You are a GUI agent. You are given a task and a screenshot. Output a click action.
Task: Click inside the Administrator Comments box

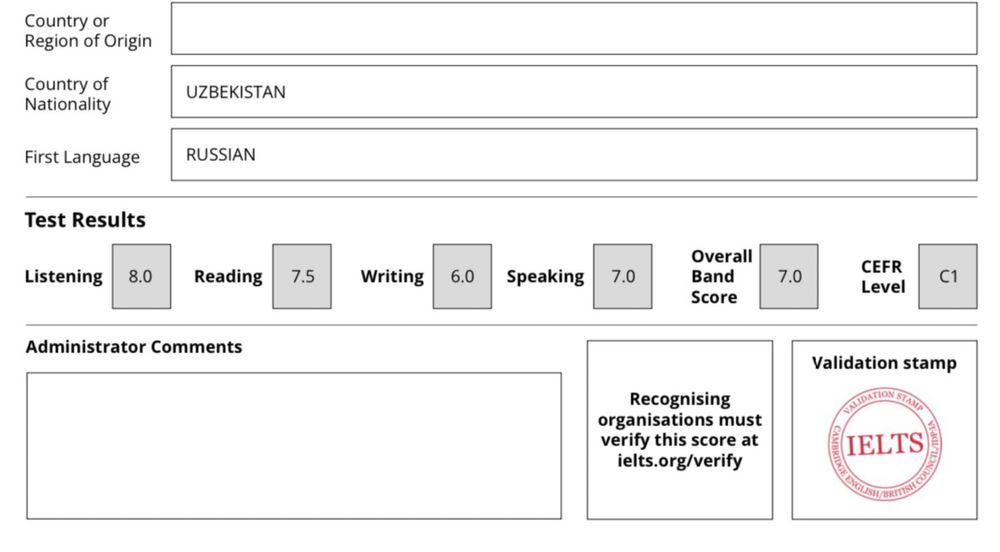pyautogui.click(x=293, y=445)
